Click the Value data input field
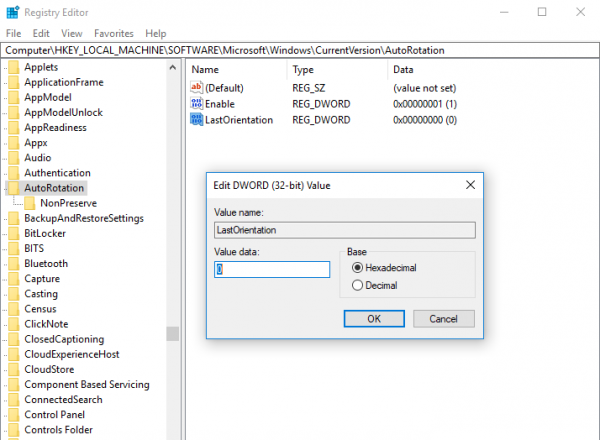Screen dimensions: 600x440 (272, 269)
